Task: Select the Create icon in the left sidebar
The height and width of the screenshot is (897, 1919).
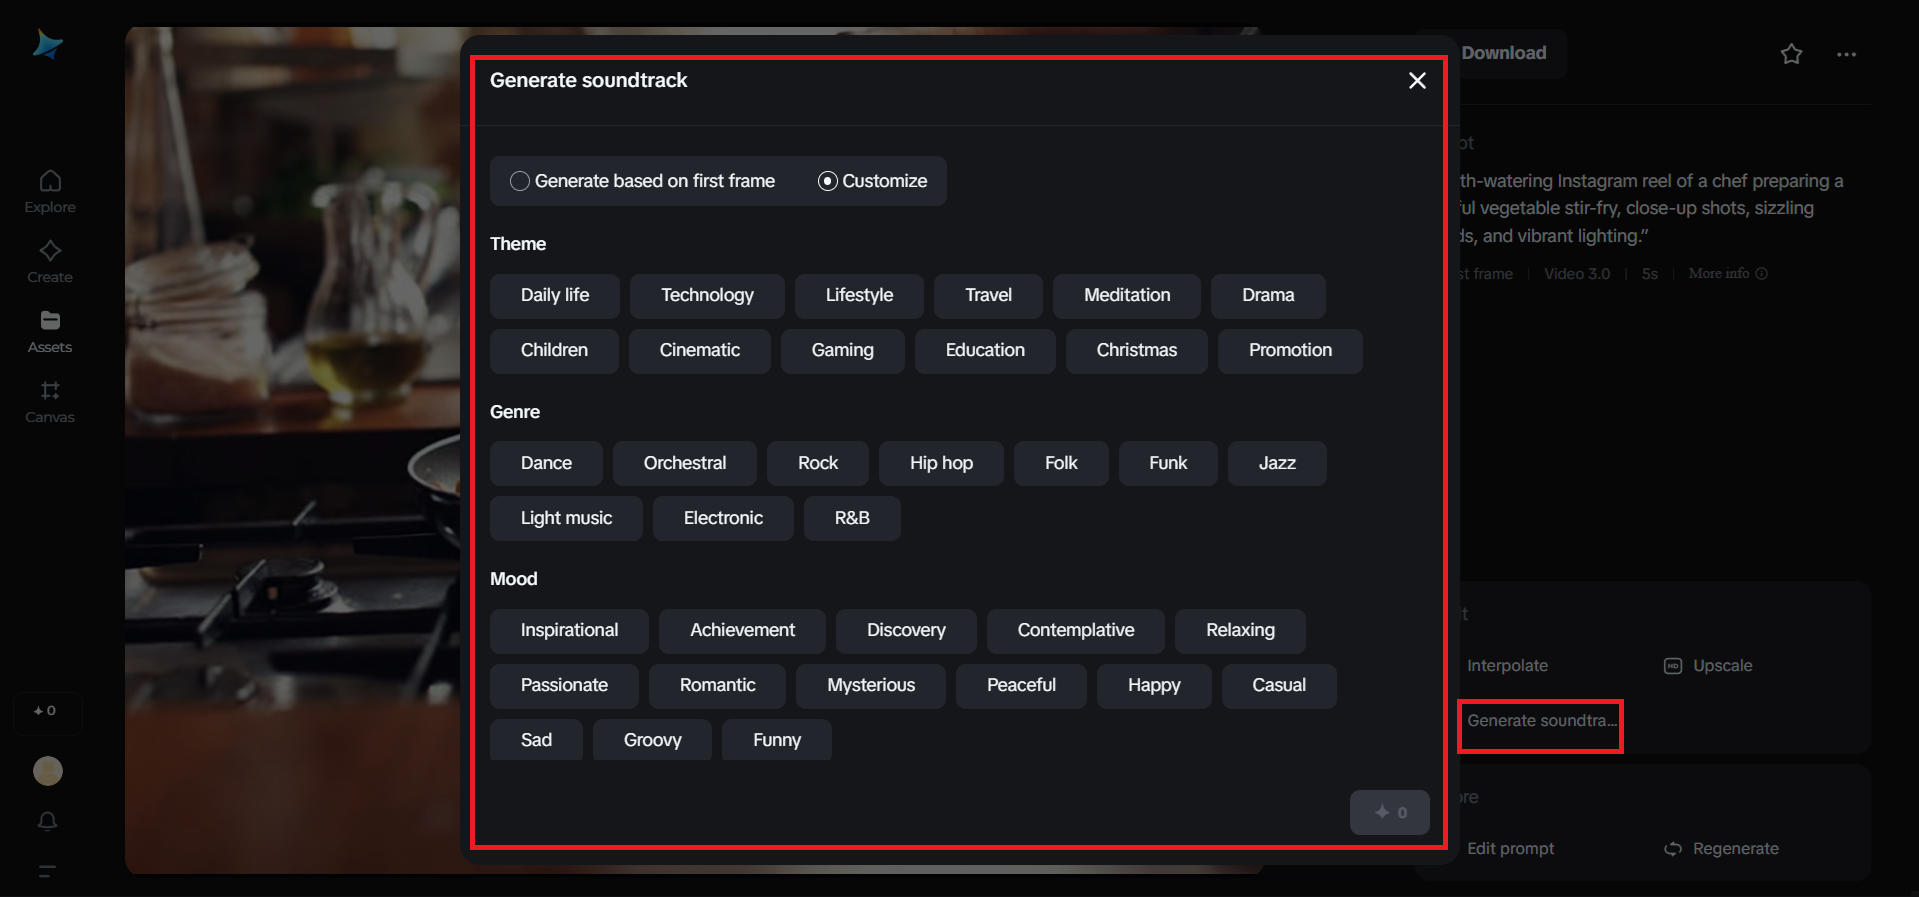Action: [x=49, y=260]
